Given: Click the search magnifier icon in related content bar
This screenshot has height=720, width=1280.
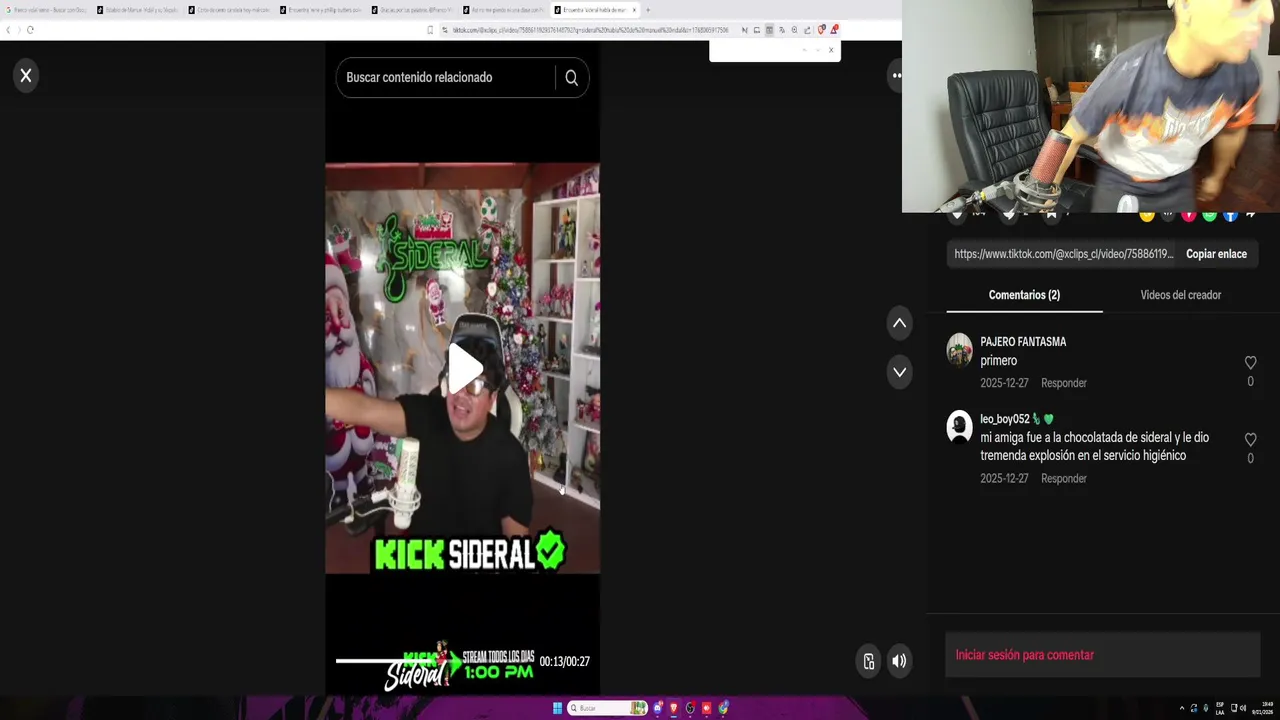Looking at the screenshot, I should coord(571,78).
